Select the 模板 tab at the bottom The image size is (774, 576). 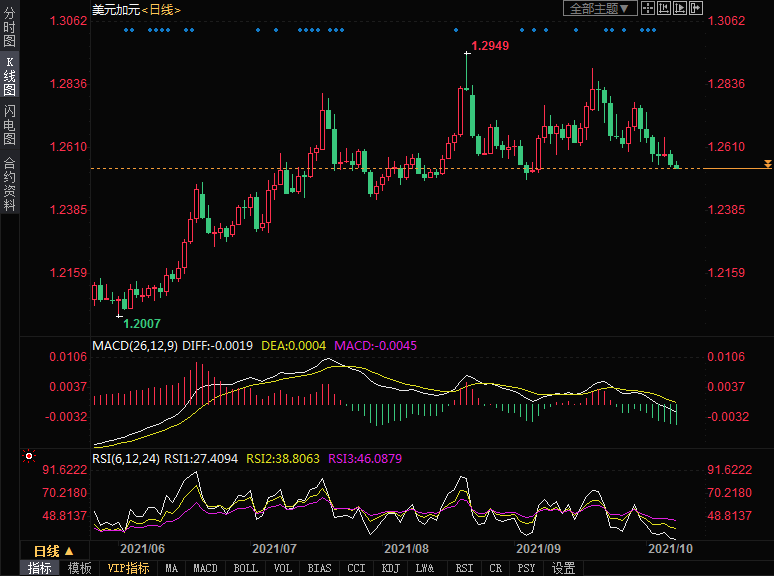[80, 568]
